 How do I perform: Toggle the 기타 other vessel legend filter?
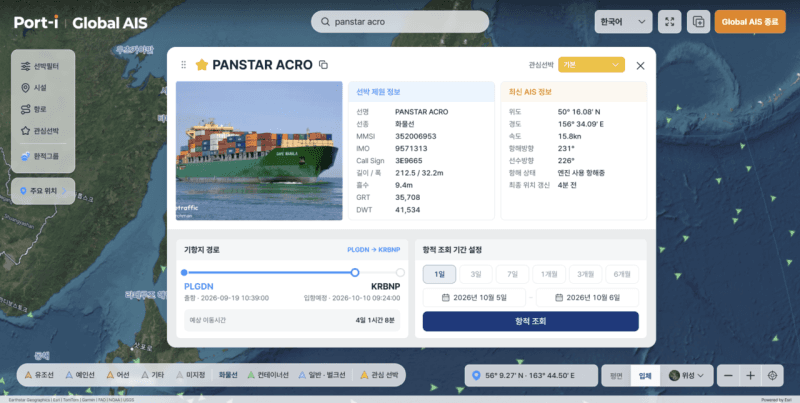tap(152, 375)
